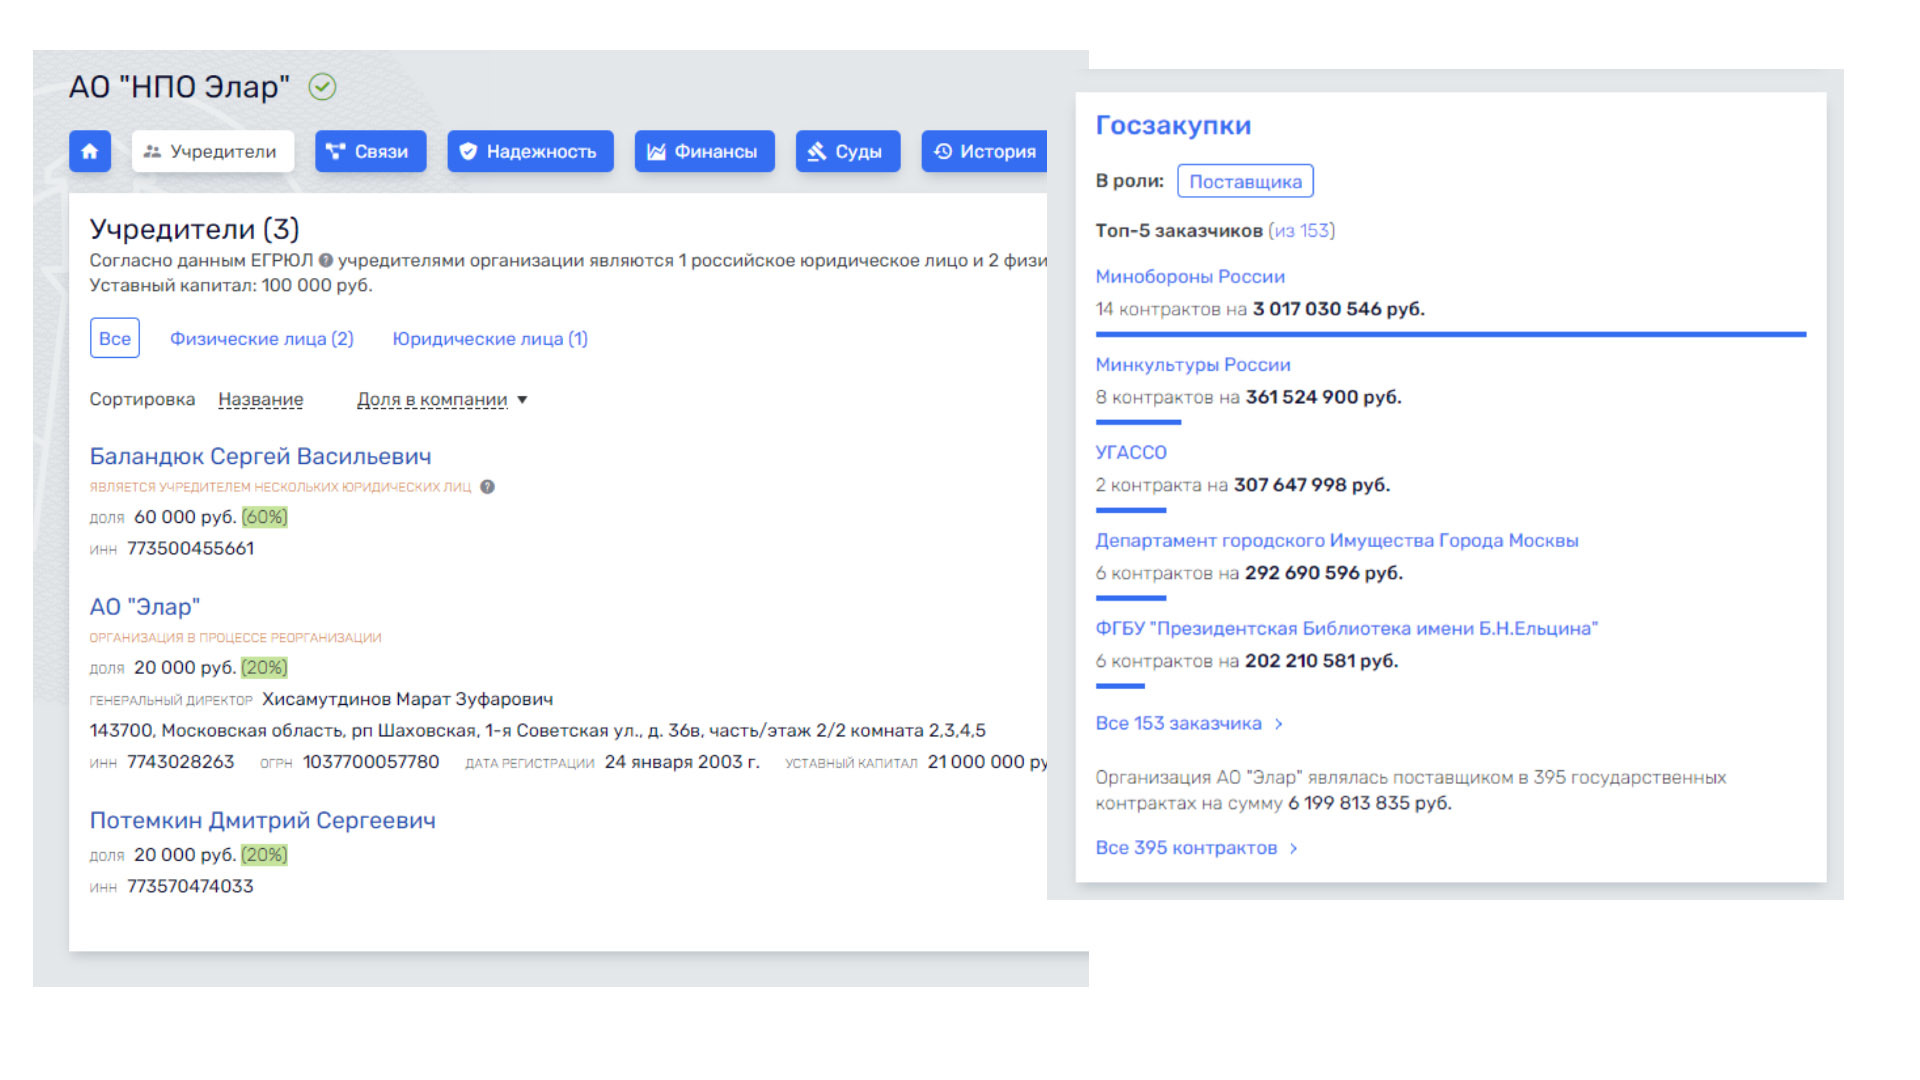Click the Минобороны России contract bar
Screen dimensions: 1920x1080
coord(1451,335)
